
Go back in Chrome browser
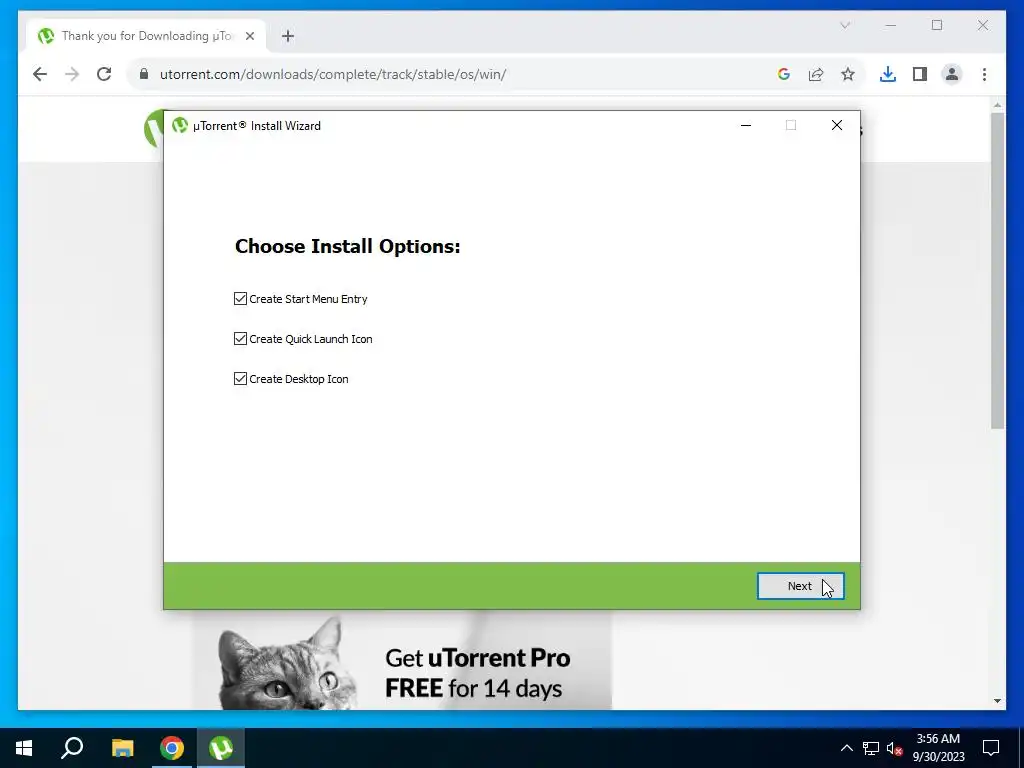point(40,74)
